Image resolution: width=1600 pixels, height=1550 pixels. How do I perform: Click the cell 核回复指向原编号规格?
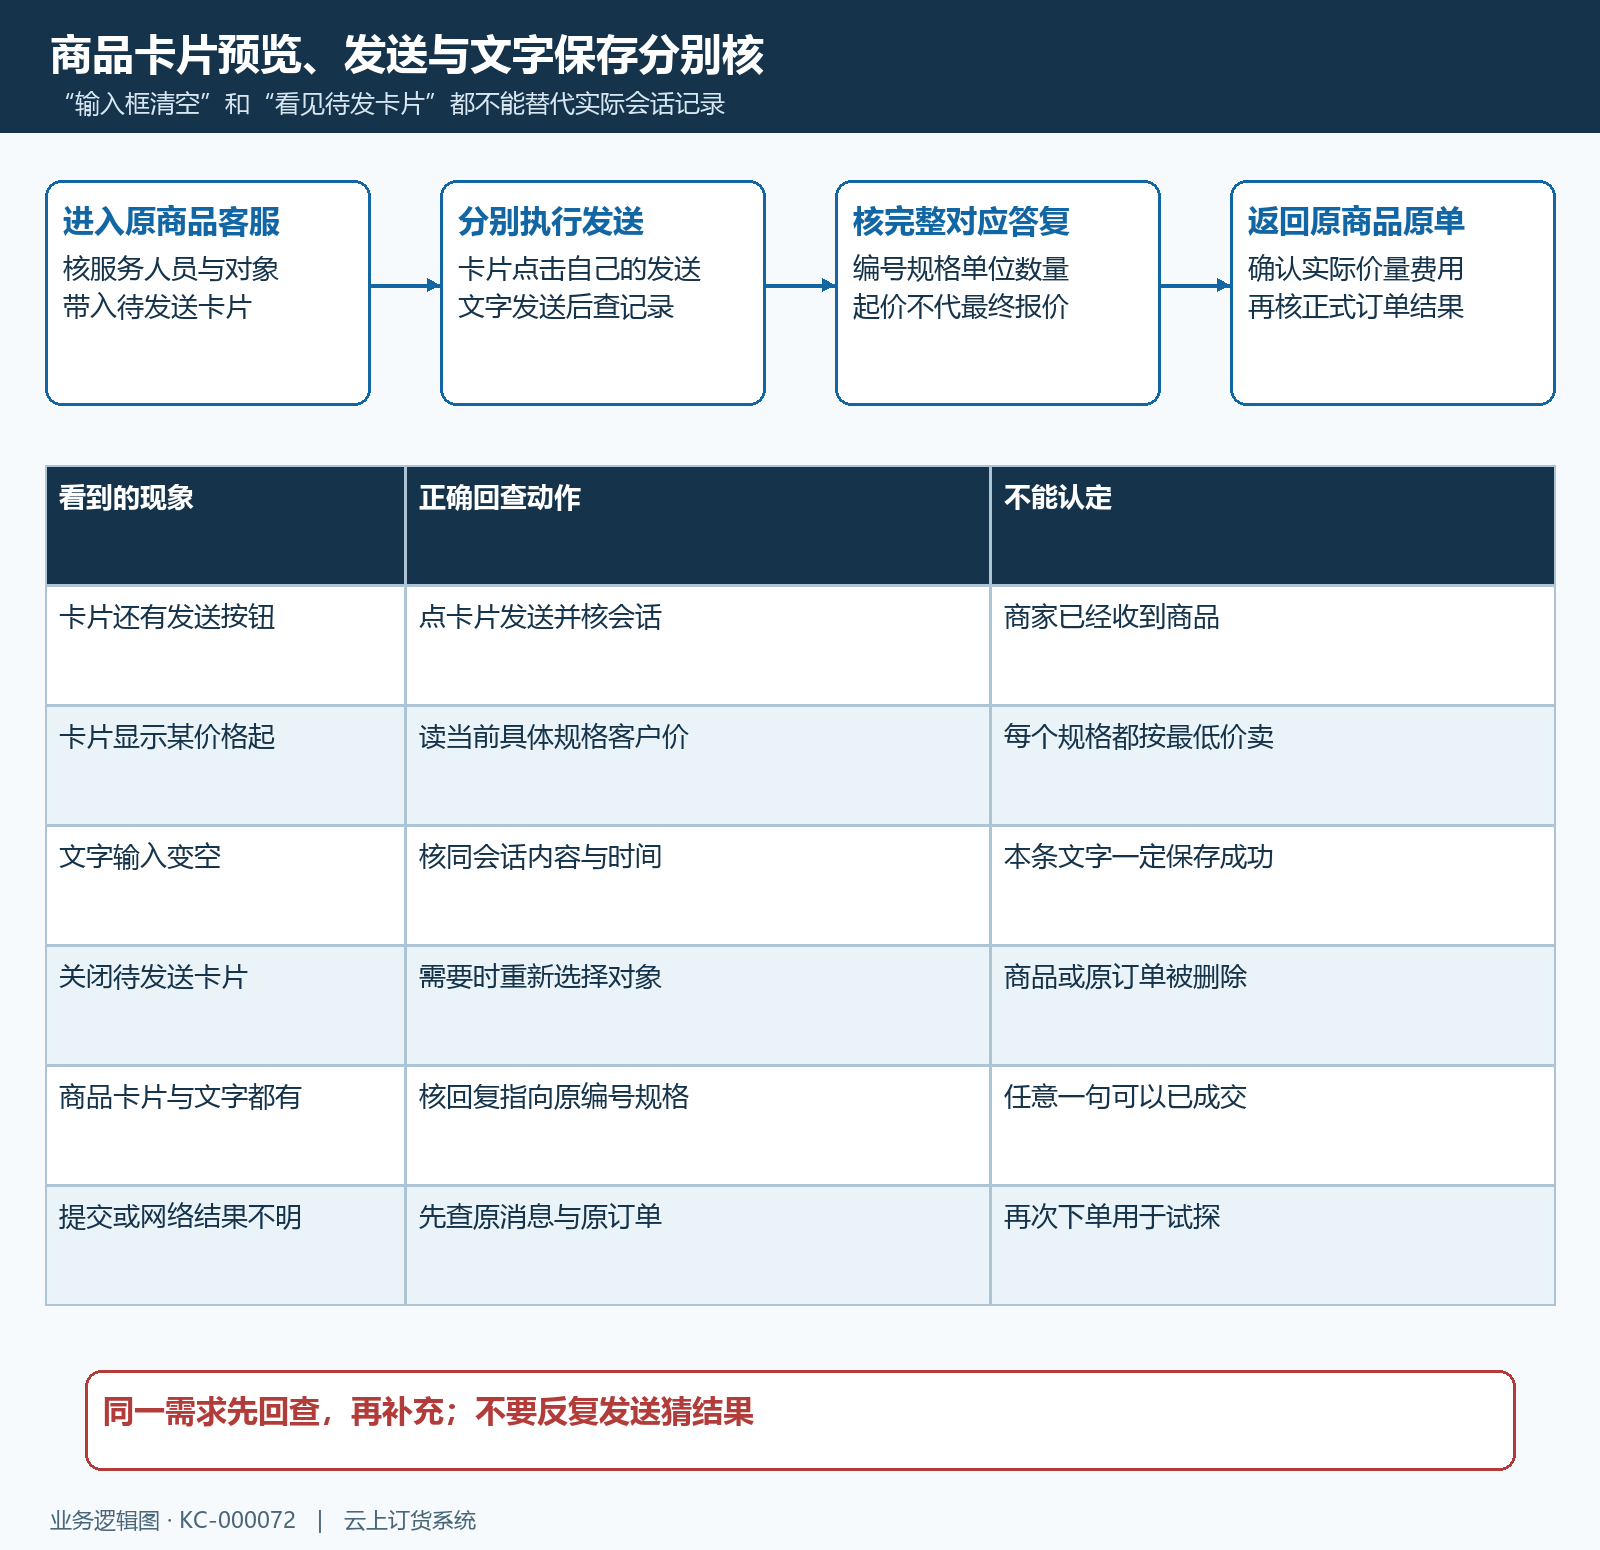(698, 1125)
